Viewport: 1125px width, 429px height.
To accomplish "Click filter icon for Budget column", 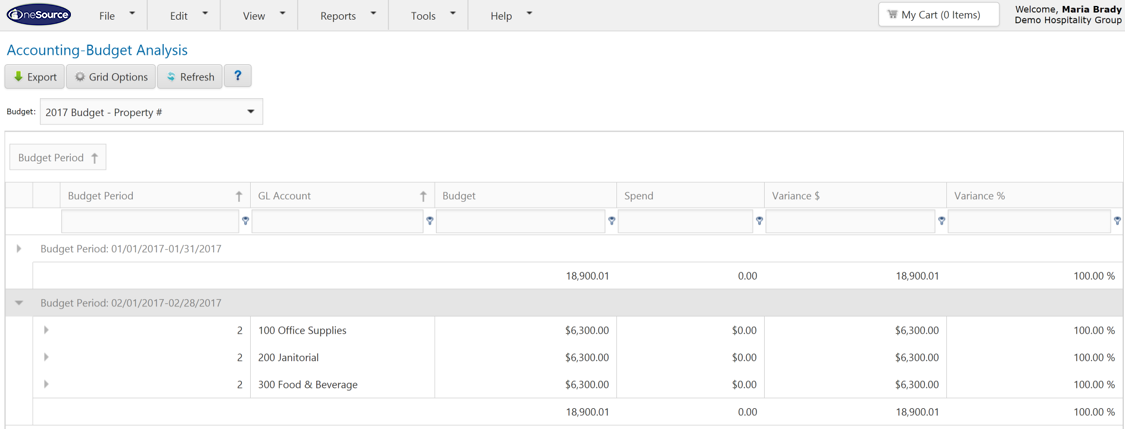I will click(611, 221).
